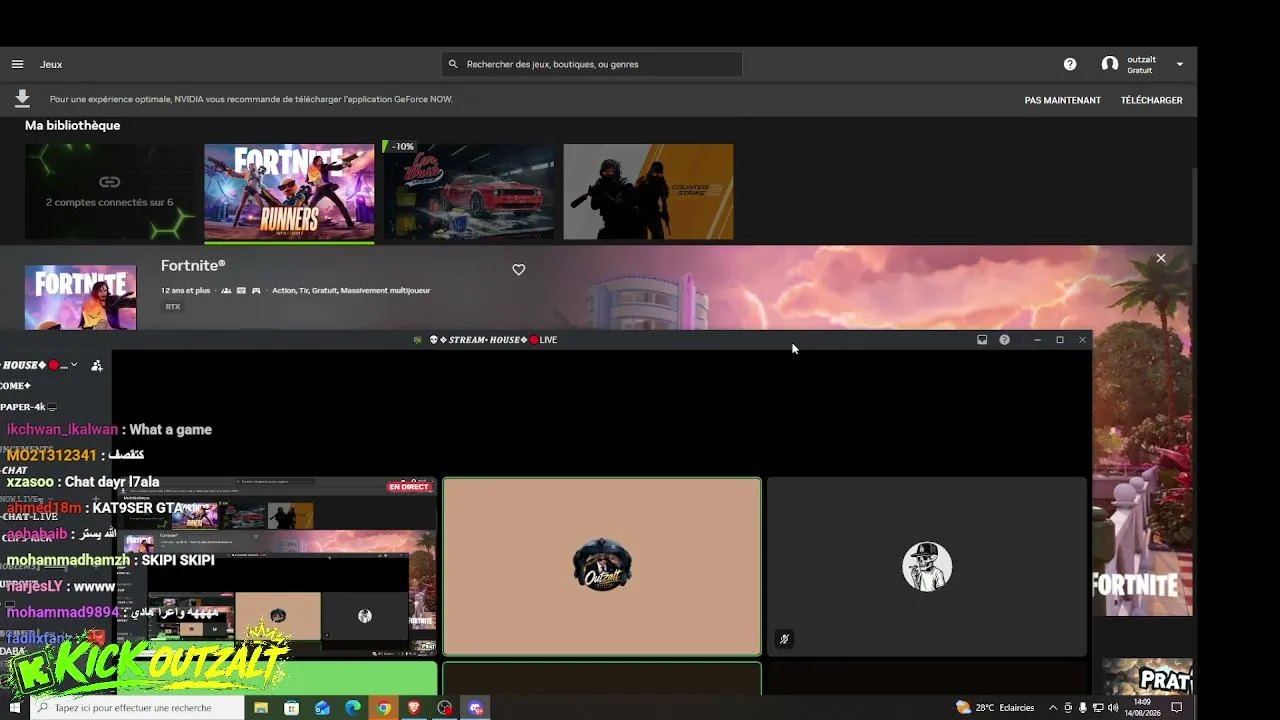Viewport: 1280px width, 720px height.
Task: Close the Fortnite details panel
Action: 1161,258
